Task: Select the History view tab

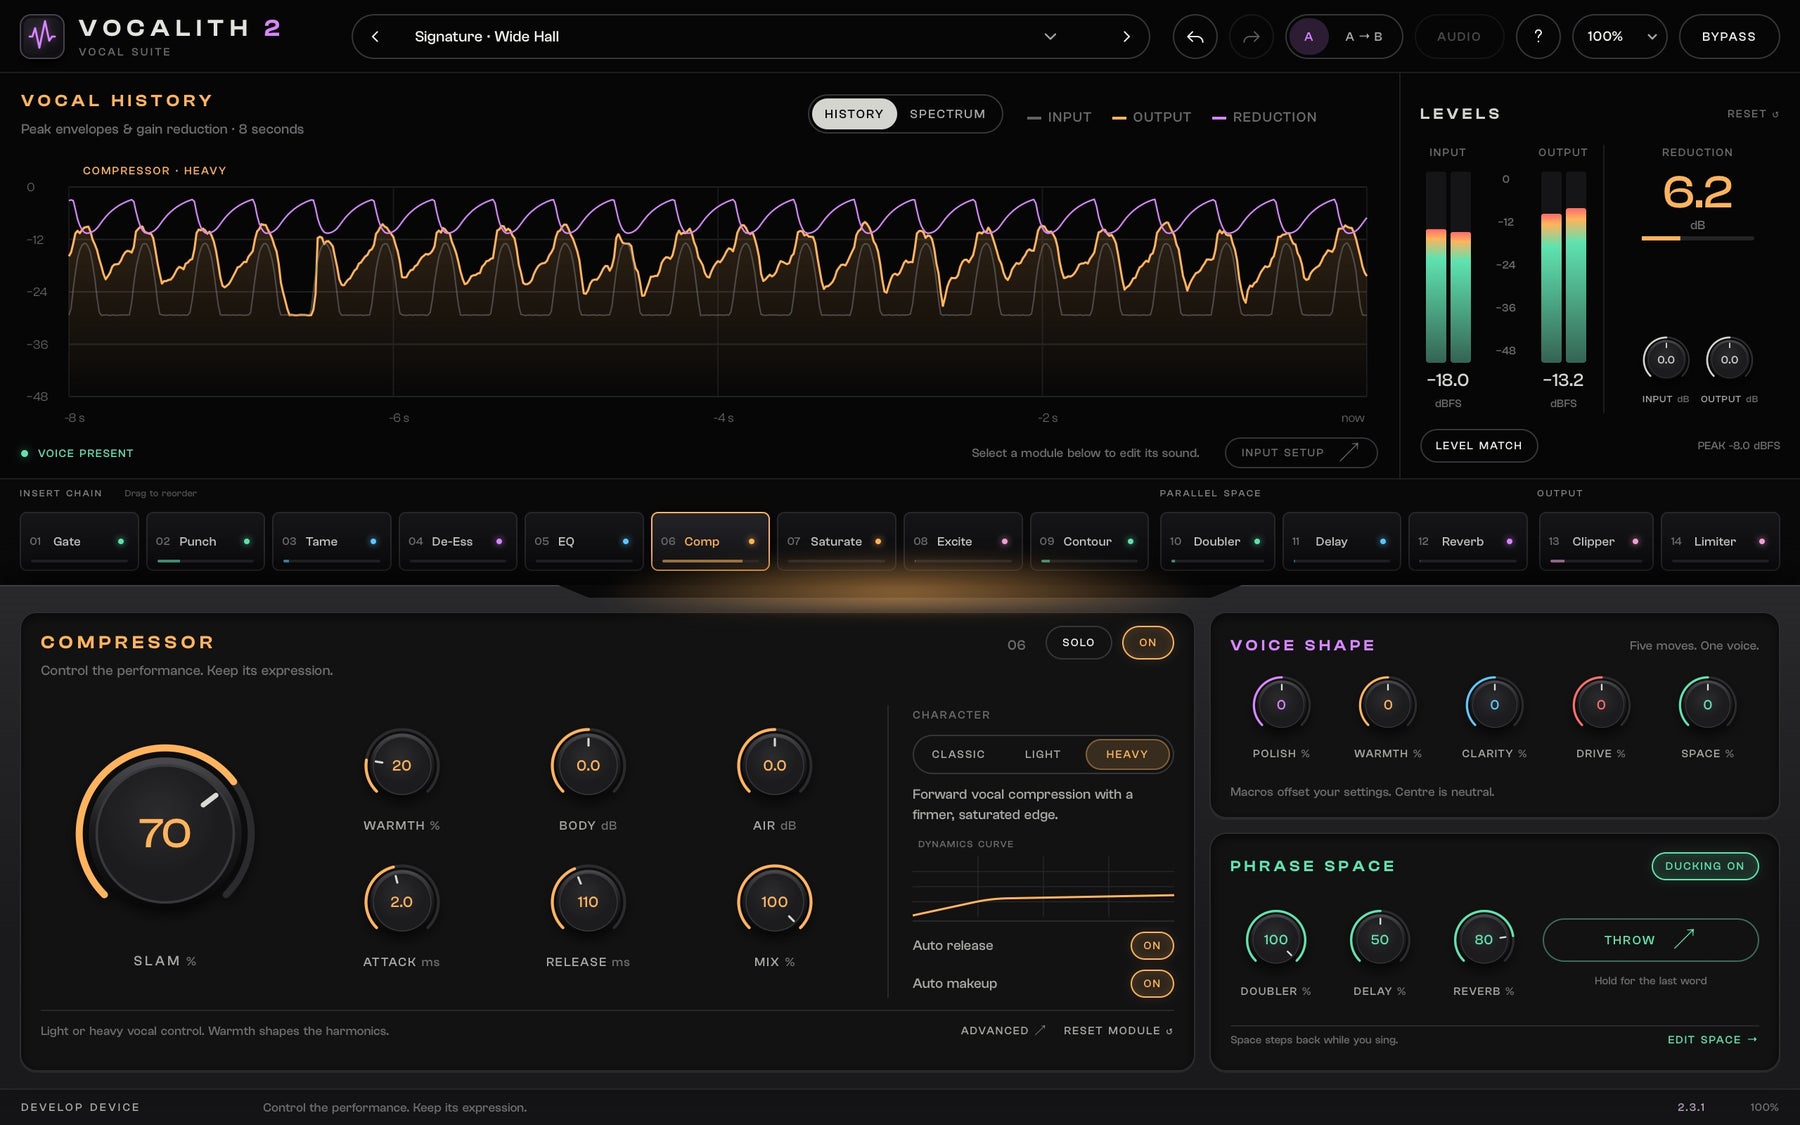Action: click(854, 114)
